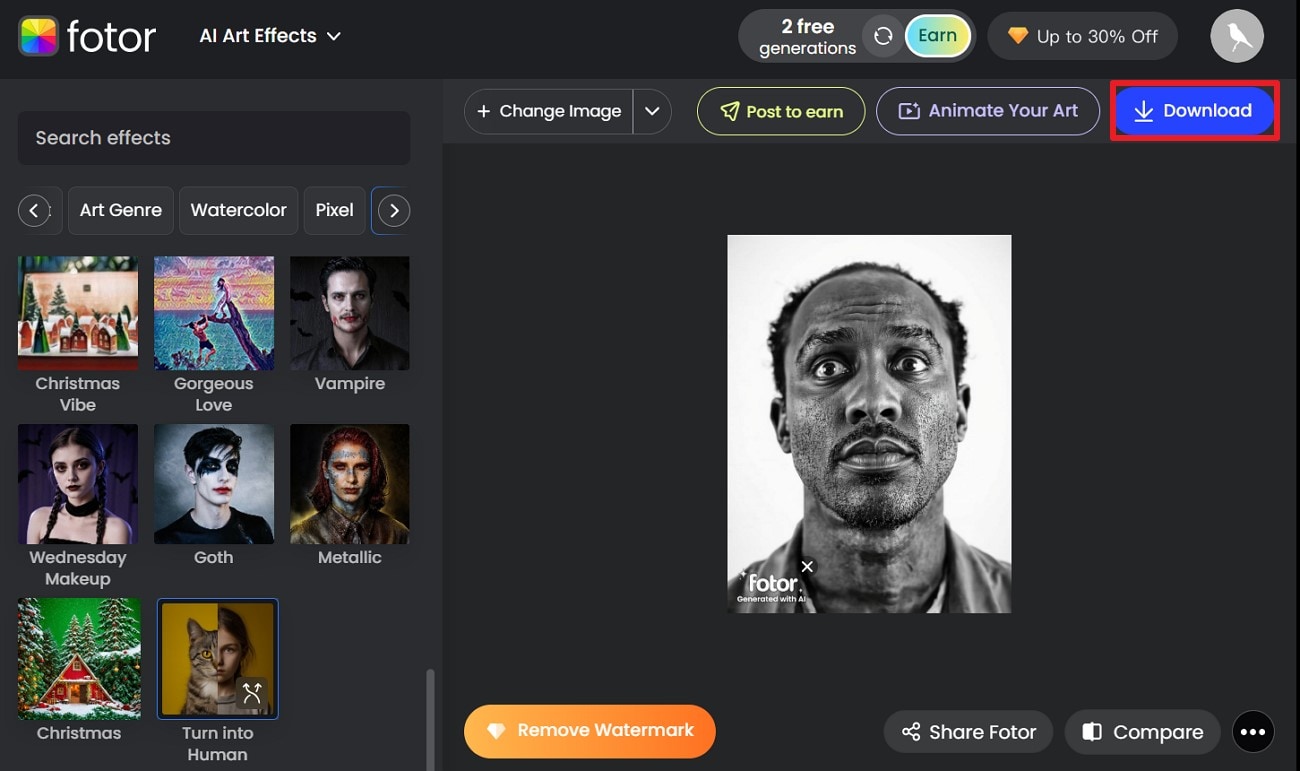Click the Fotor logo icon
1300x771 pixels.
coord(38,37)
